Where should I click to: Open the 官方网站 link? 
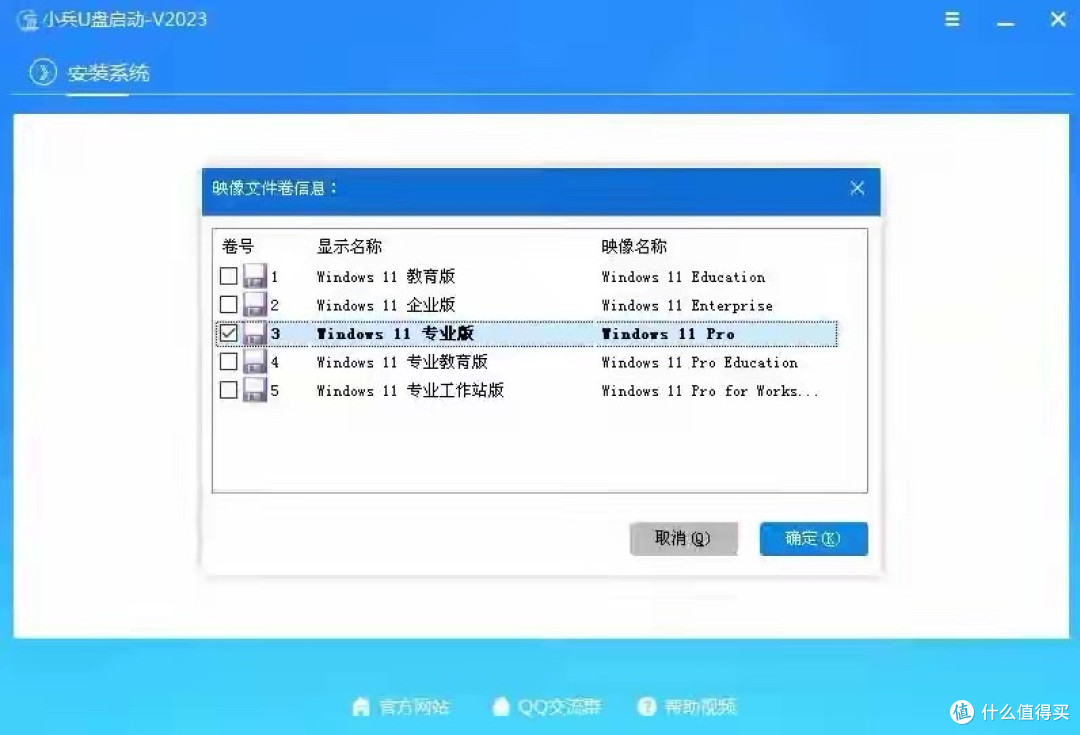click(x=414, y=707)
